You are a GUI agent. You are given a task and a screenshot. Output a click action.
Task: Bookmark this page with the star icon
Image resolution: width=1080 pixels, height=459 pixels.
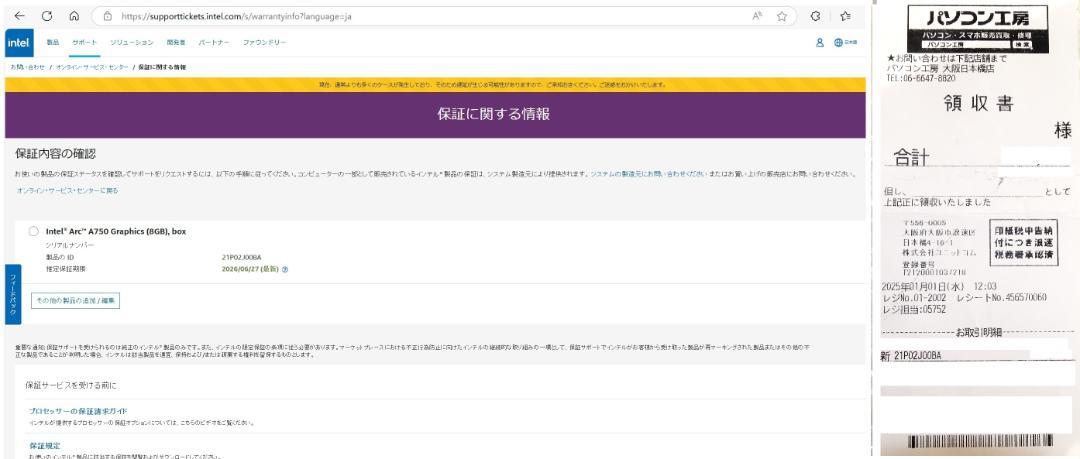click(782, 16)
